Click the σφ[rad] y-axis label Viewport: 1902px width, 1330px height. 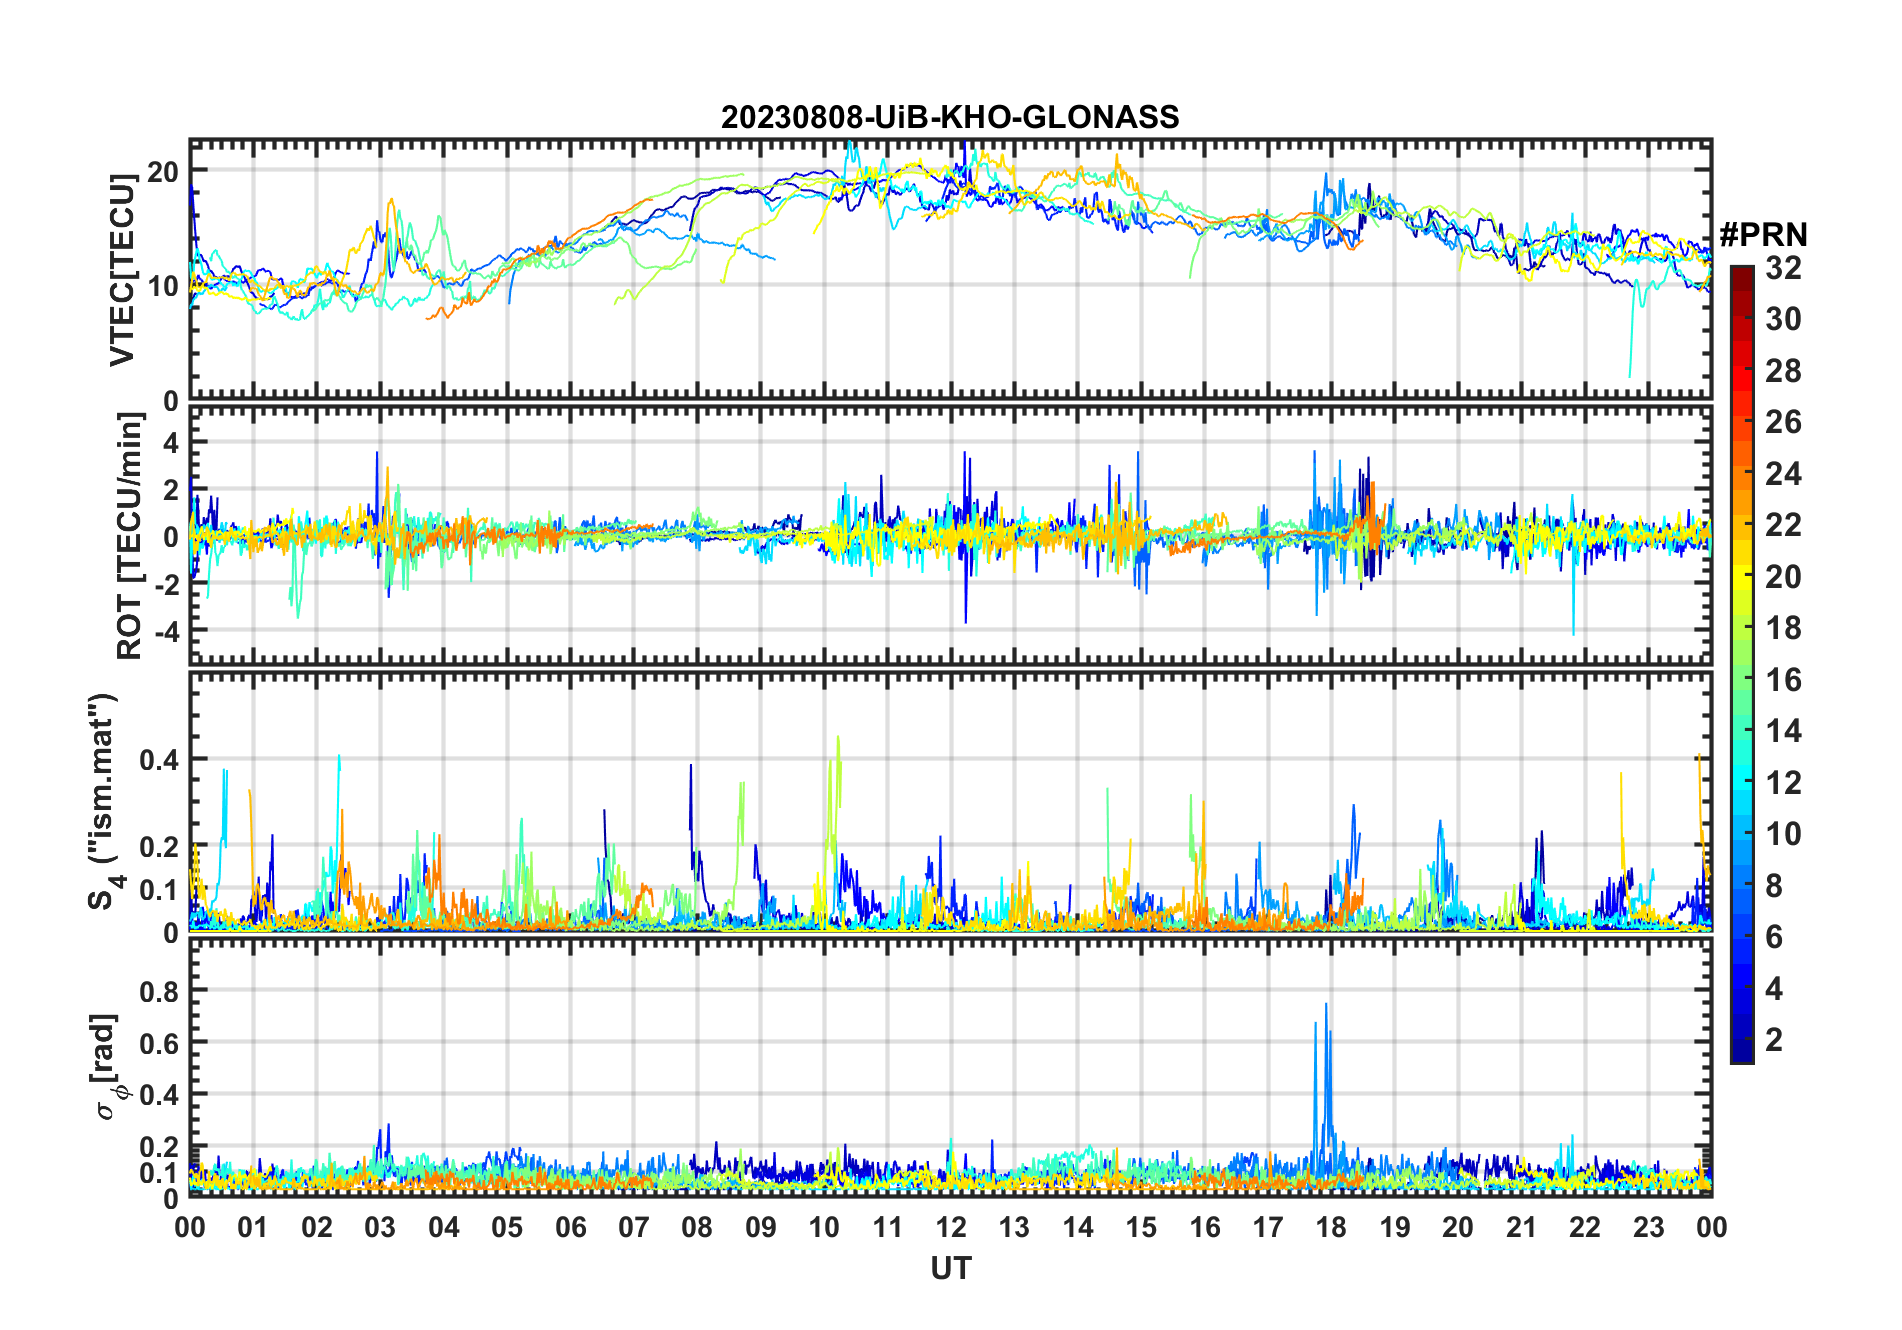[x=107, y=1067]
